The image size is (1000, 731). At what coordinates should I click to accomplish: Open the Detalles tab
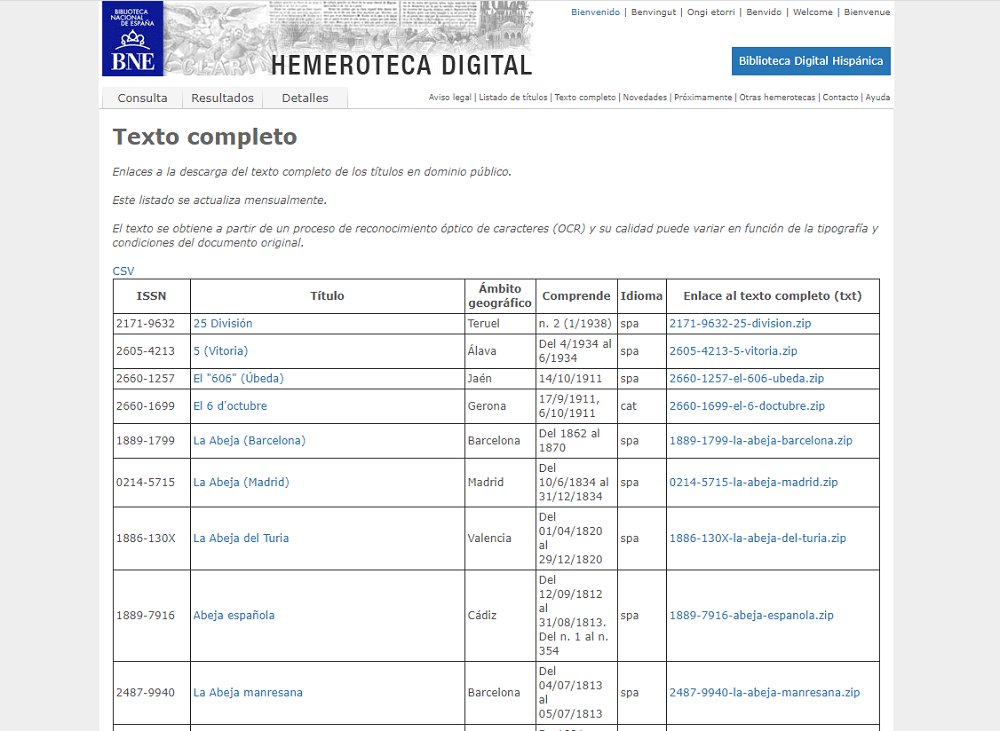click(305, 98)
